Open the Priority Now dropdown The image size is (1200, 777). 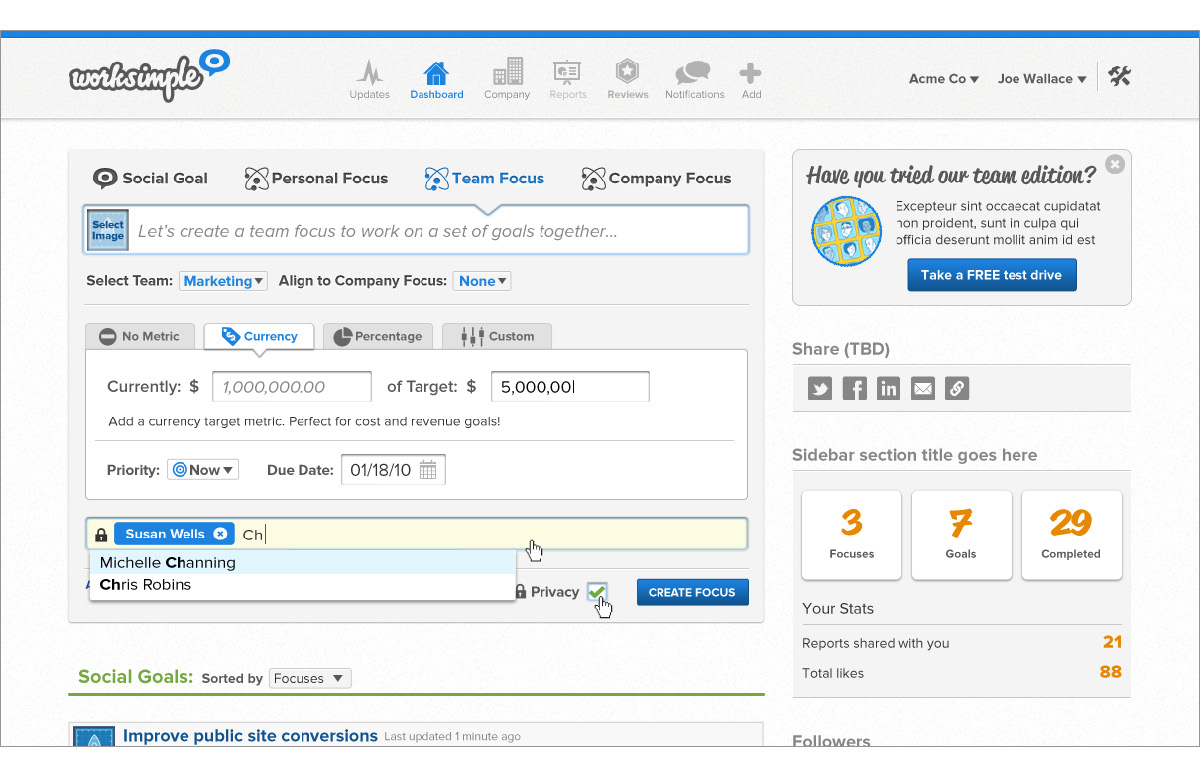click(x=203, y=470)
